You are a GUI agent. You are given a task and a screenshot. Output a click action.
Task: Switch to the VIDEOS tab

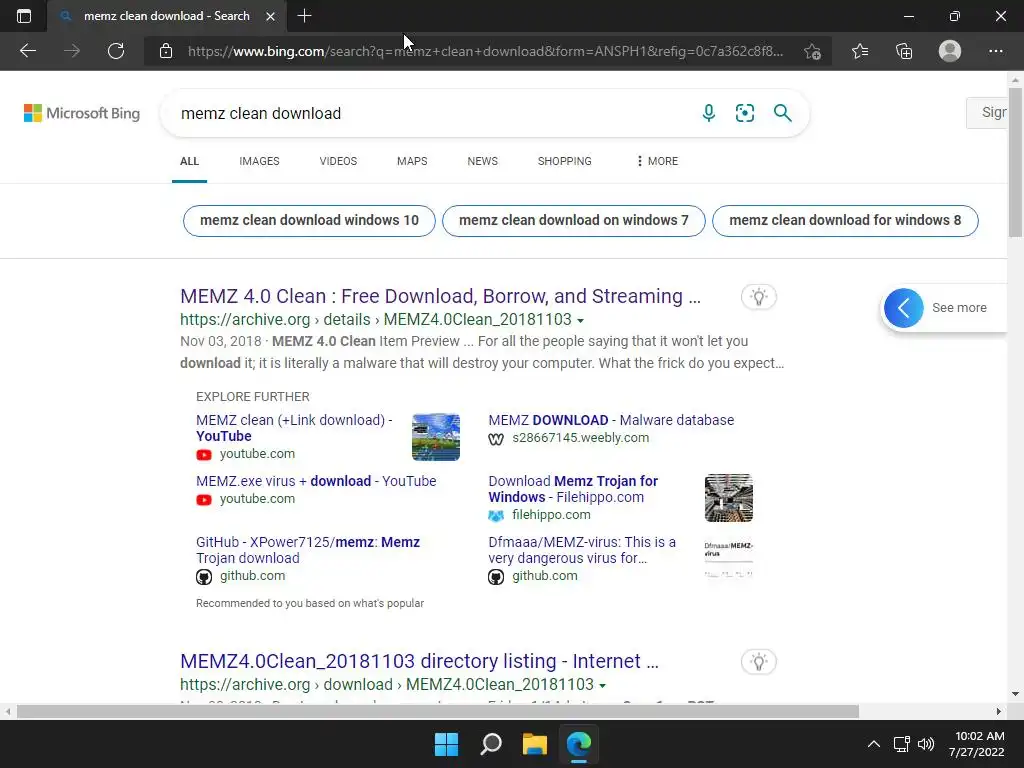point(338,161)
